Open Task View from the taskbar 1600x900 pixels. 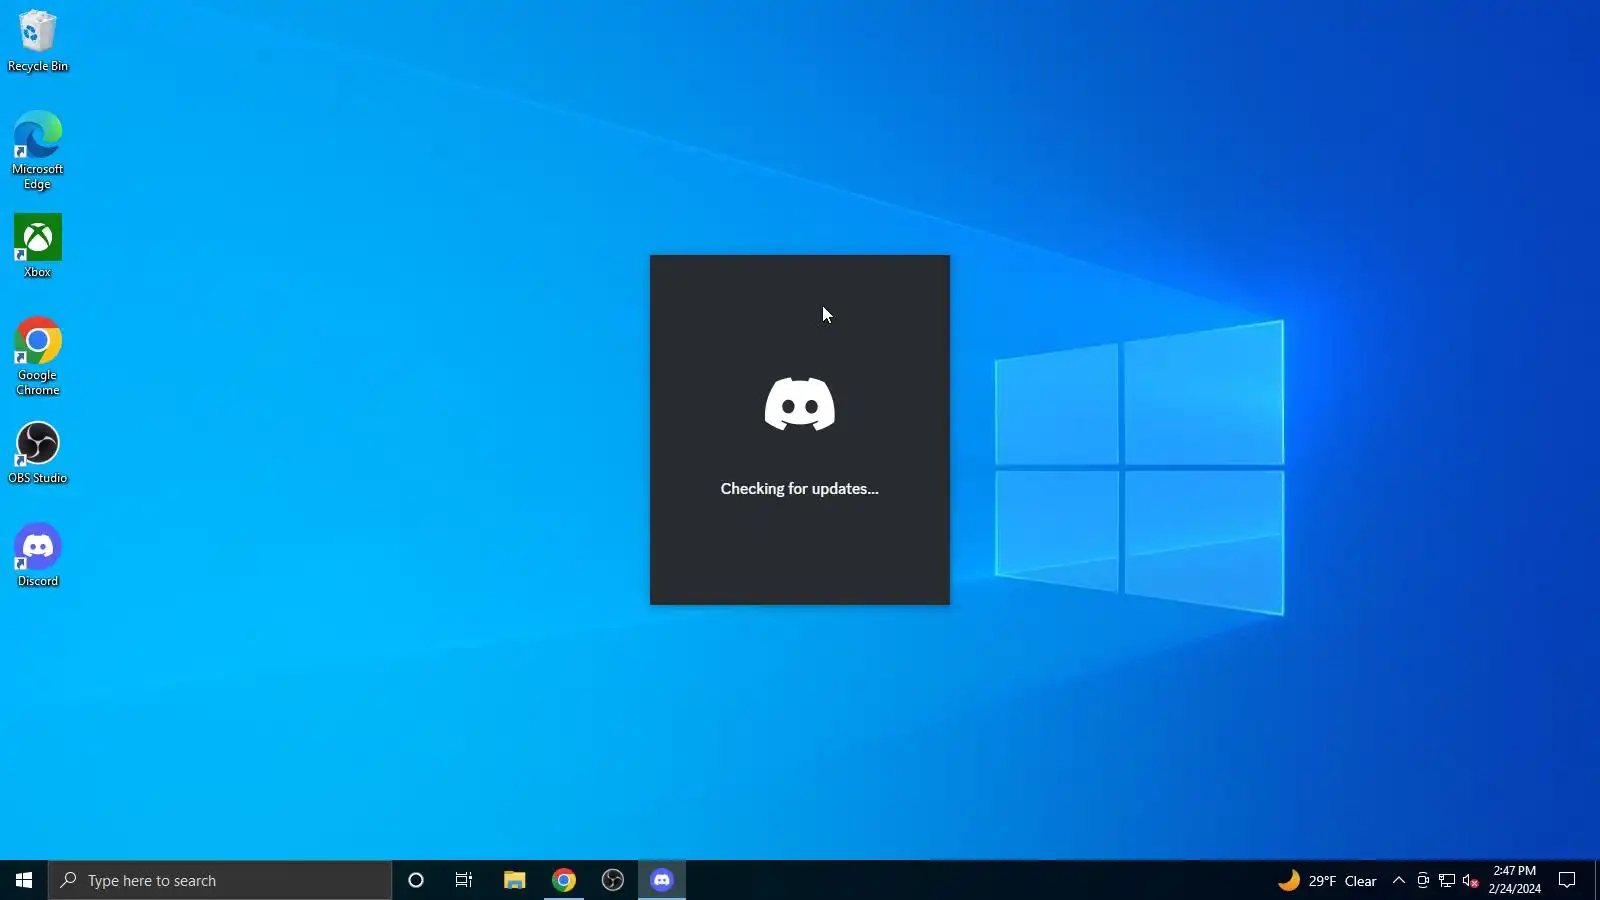click(x=464, y=880)
